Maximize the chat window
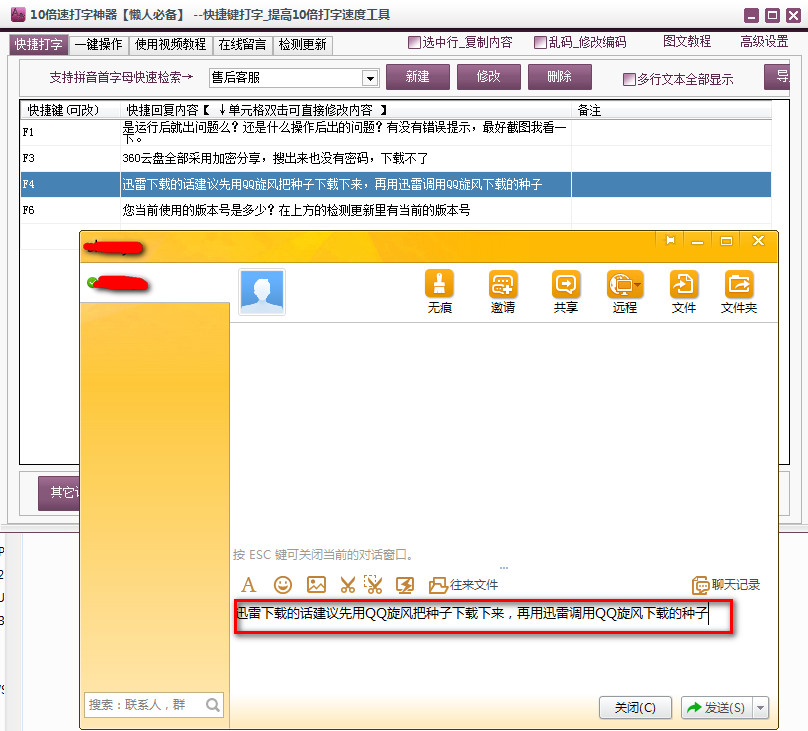 (x=726, y=241)
